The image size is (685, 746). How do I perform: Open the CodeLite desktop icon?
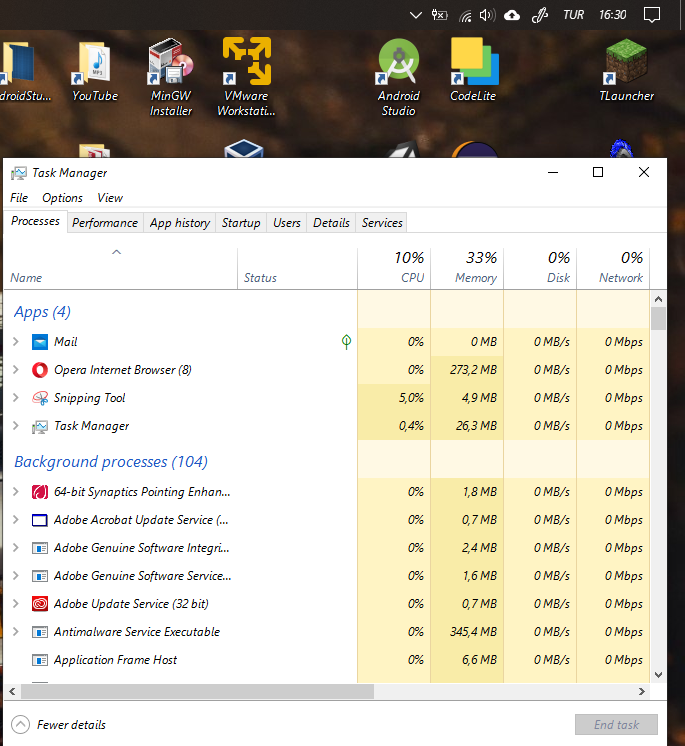473,70
